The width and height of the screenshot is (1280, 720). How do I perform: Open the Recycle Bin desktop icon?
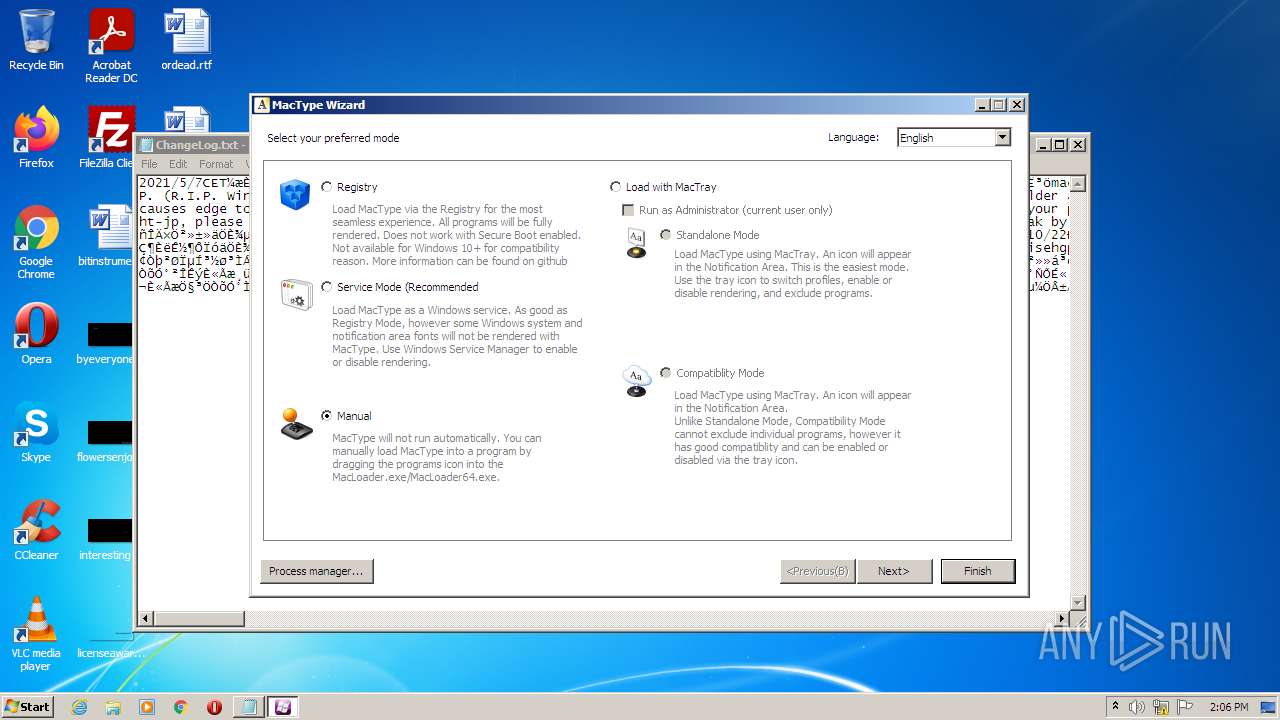pyautogui.click(x=36, y=40)
